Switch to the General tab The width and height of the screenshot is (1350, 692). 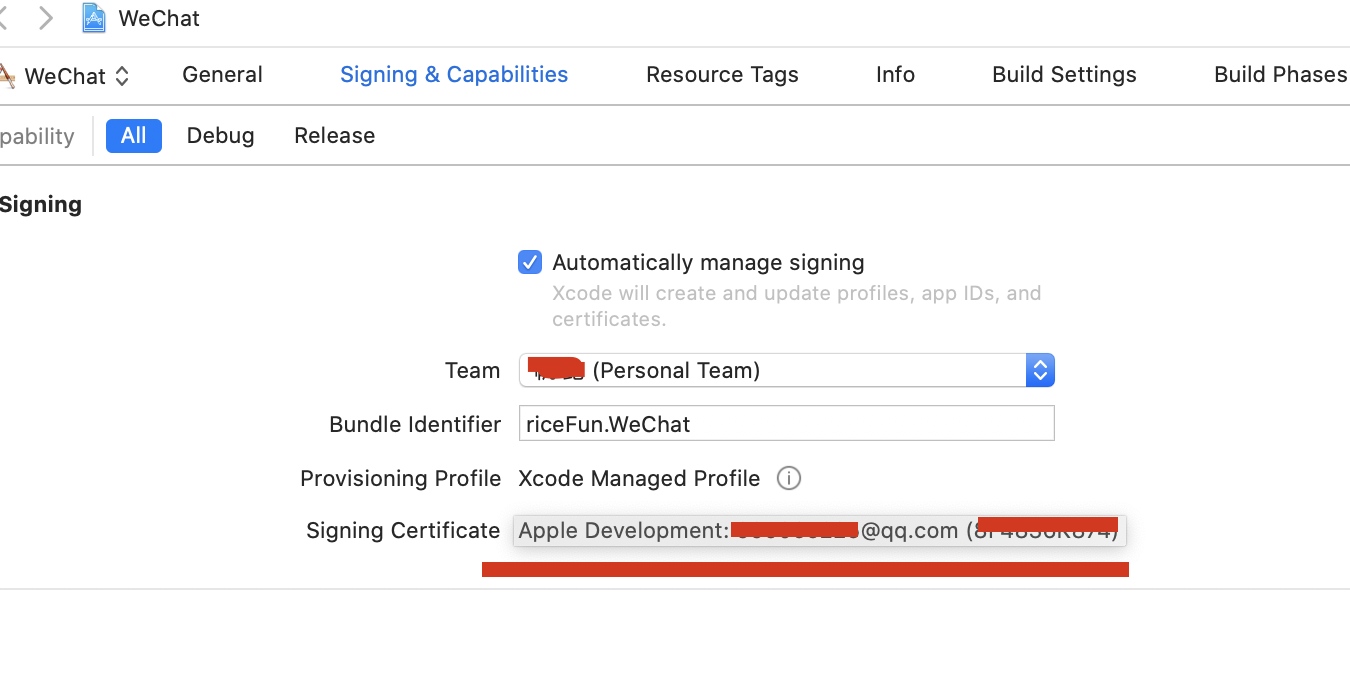click(222, 75)
